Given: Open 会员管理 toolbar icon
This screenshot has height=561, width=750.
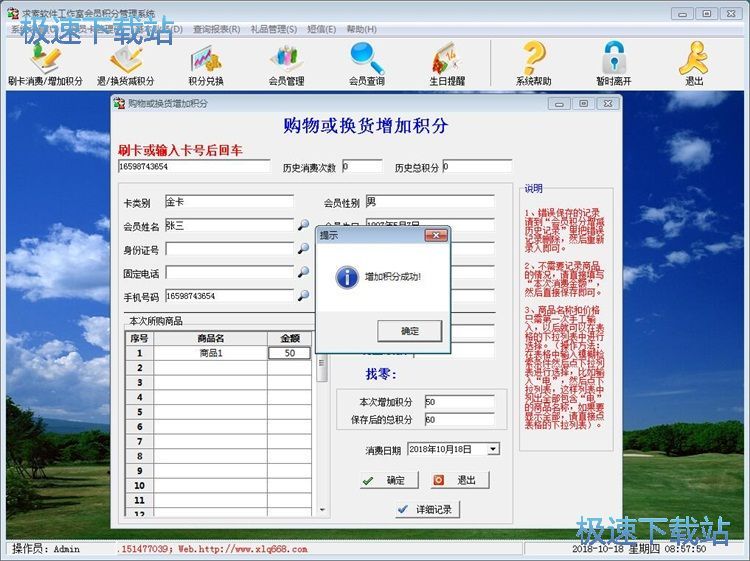Looking at the screenshot, I should point(286,65).
